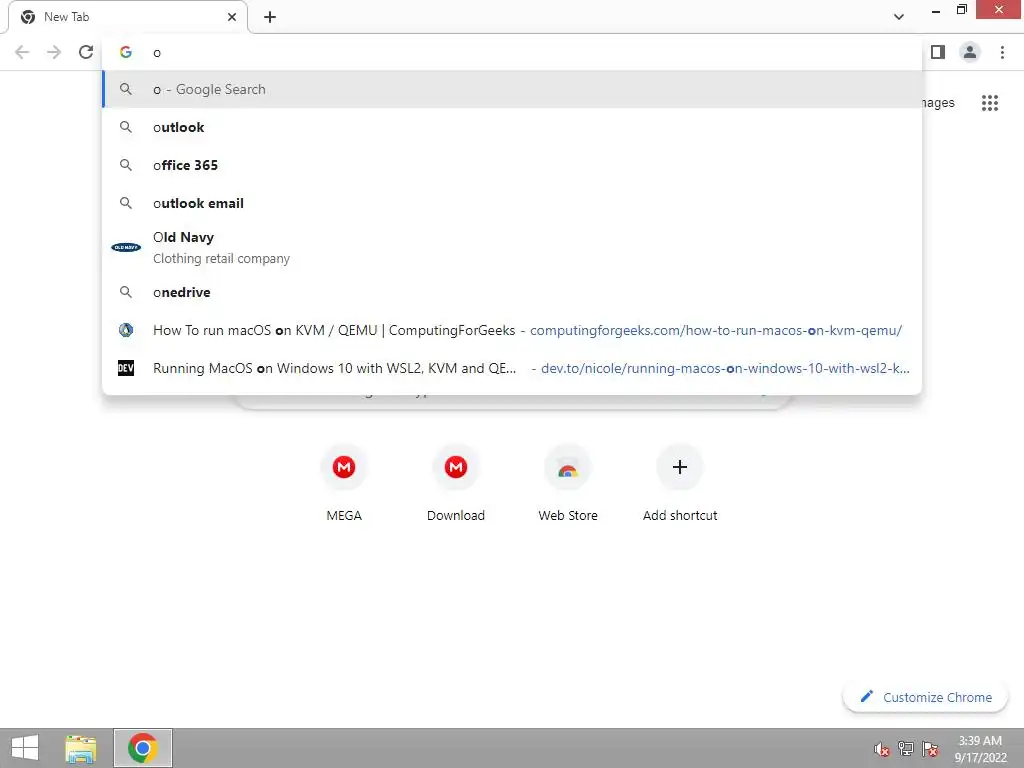
Task: Click the Action Center flag icon
Action: pyautogui.click(x=930, y=749)
